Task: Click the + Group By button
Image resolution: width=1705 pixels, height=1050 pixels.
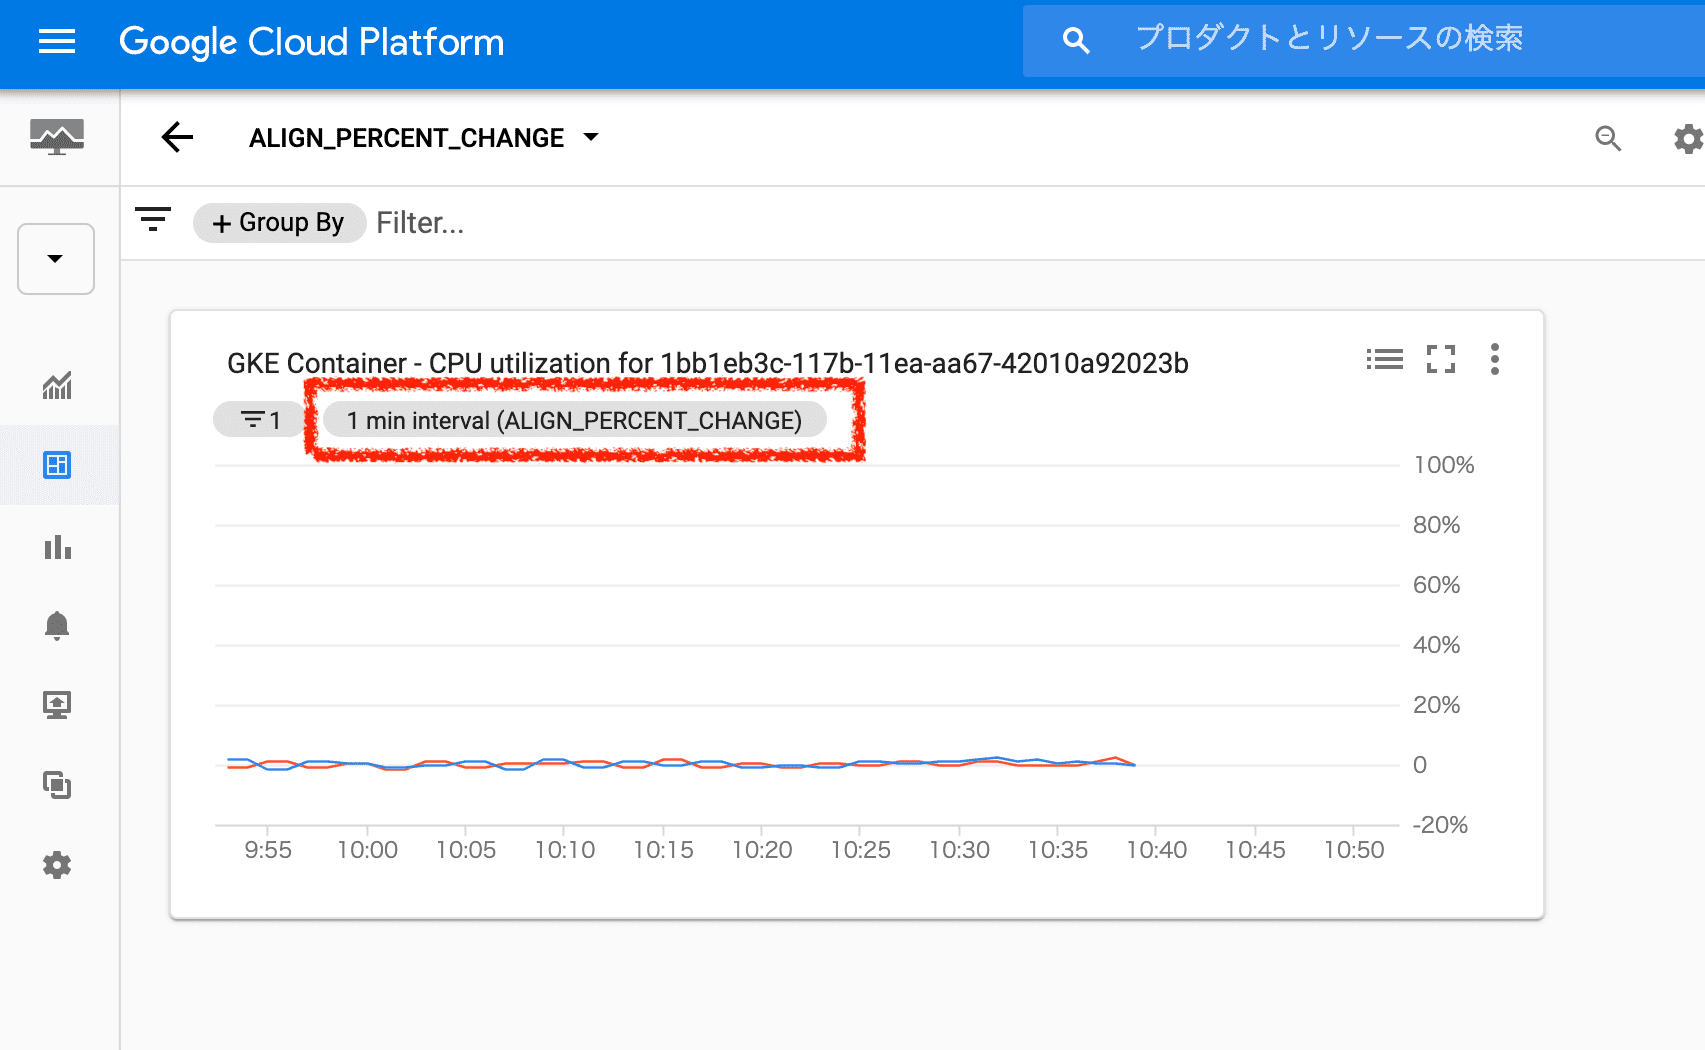Action: pos(279,223)
